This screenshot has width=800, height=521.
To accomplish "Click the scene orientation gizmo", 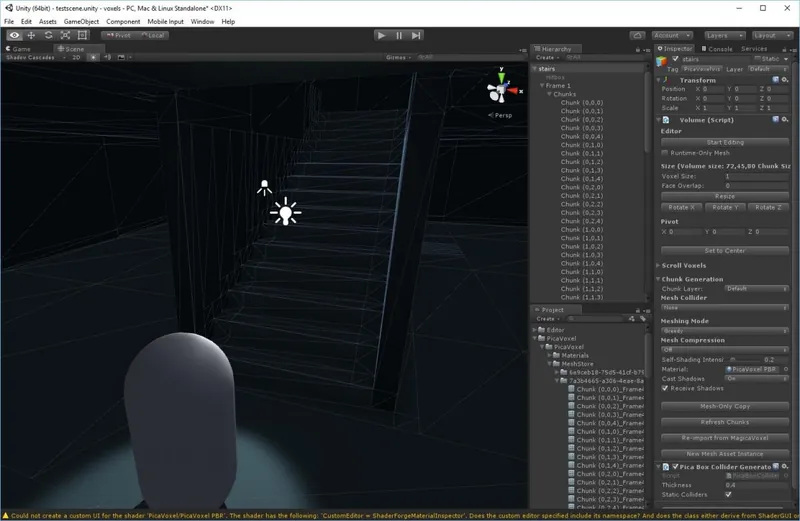I will pyautogui.click(x=502, y=90).
